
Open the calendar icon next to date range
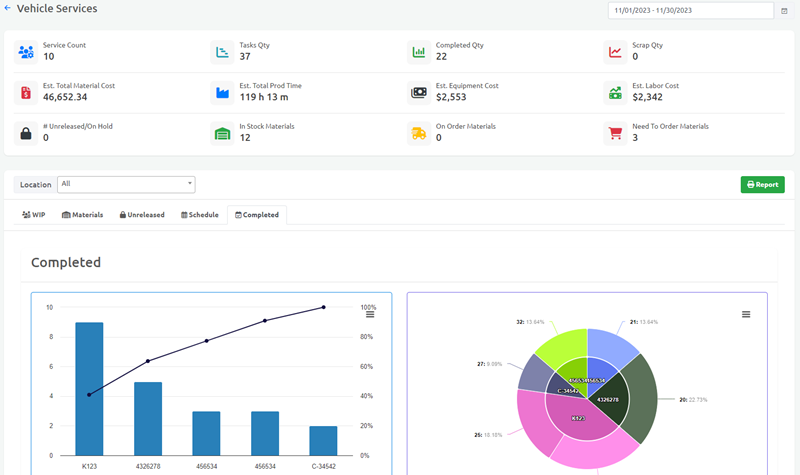point(784,11)
